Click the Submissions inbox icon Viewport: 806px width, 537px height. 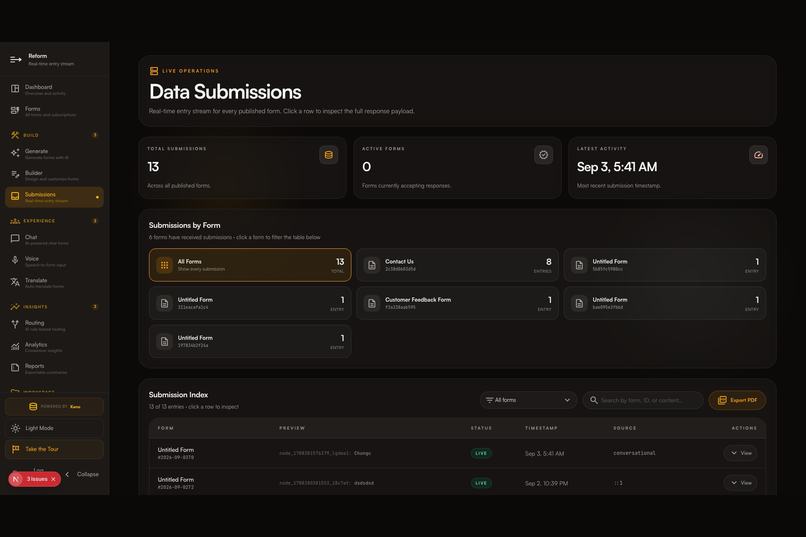pyautogui.click(x=15, y=196)
